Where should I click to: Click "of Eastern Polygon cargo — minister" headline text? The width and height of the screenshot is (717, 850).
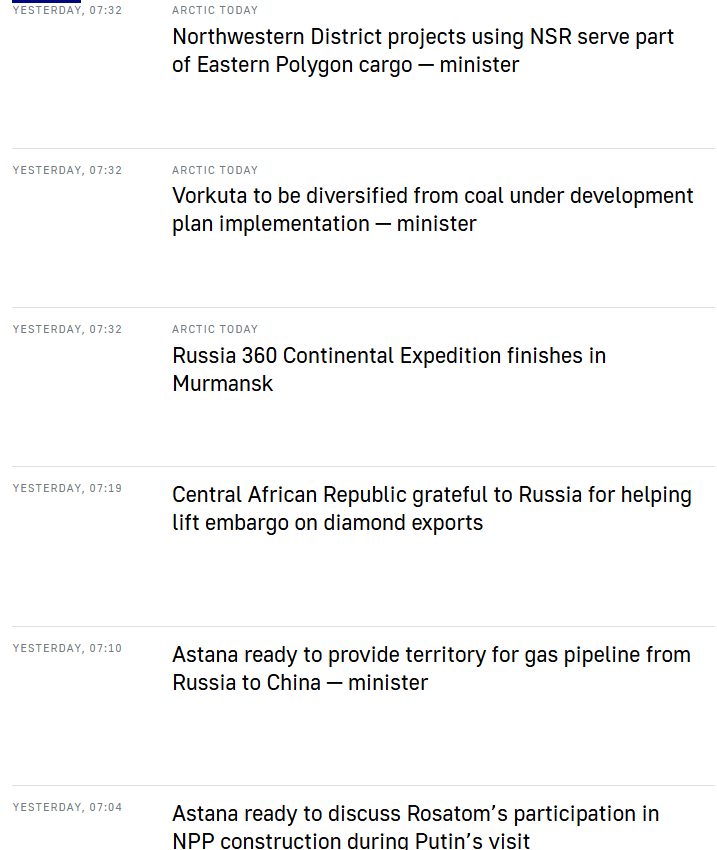point(345,65)
